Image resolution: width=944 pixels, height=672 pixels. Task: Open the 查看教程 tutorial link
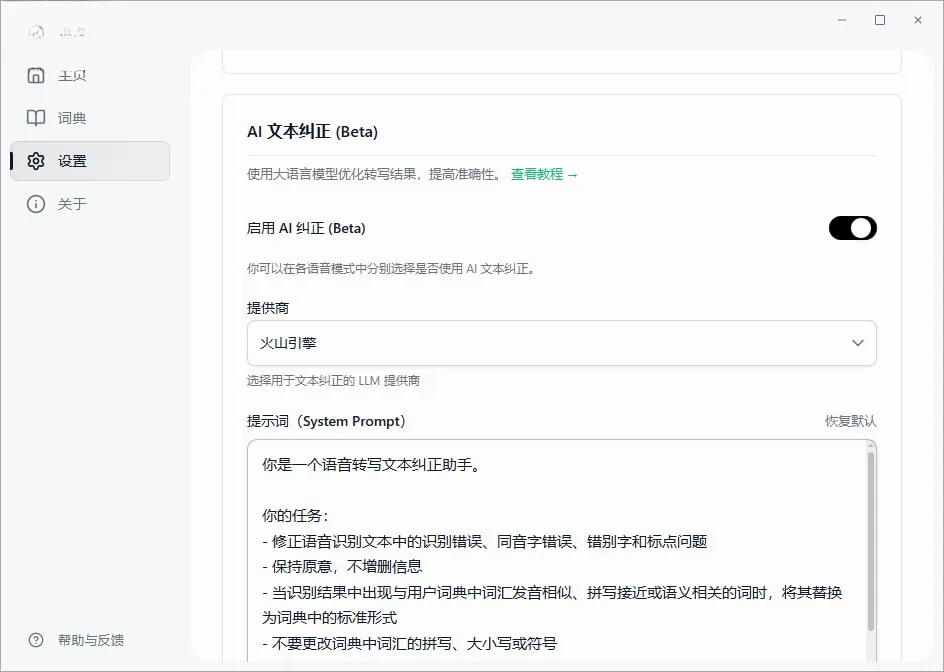[544, 175]
